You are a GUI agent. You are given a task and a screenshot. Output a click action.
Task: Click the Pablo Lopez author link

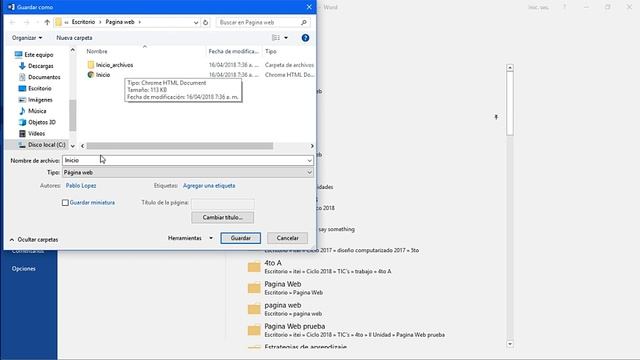pyautogui.click(x=81, y=186)
